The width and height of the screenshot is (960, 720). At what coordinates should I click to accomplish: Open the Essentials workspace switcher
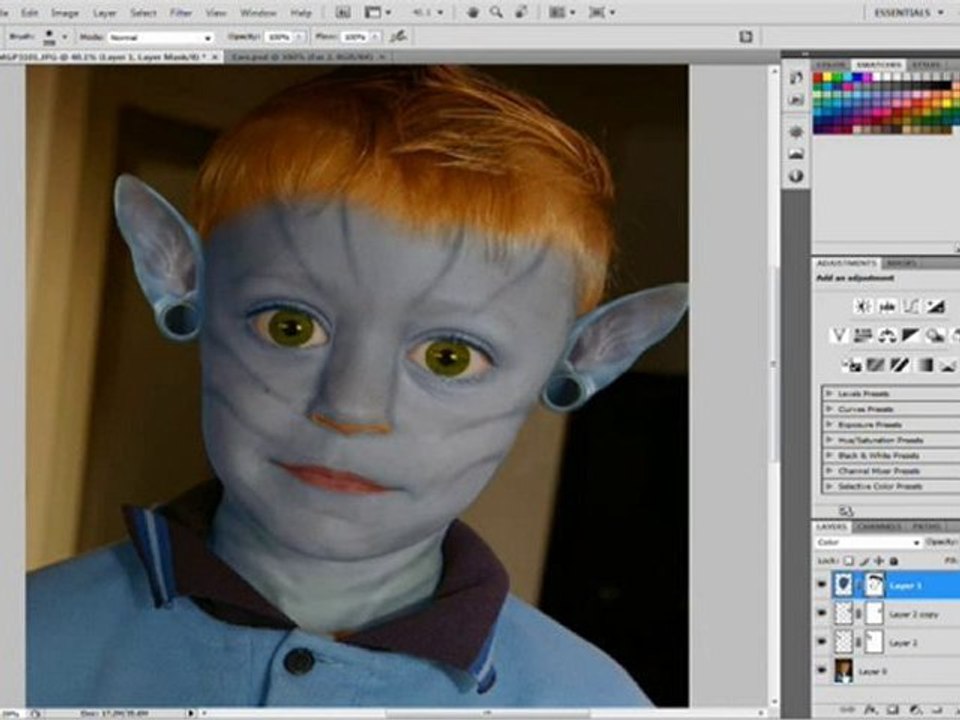click(909, 12)
